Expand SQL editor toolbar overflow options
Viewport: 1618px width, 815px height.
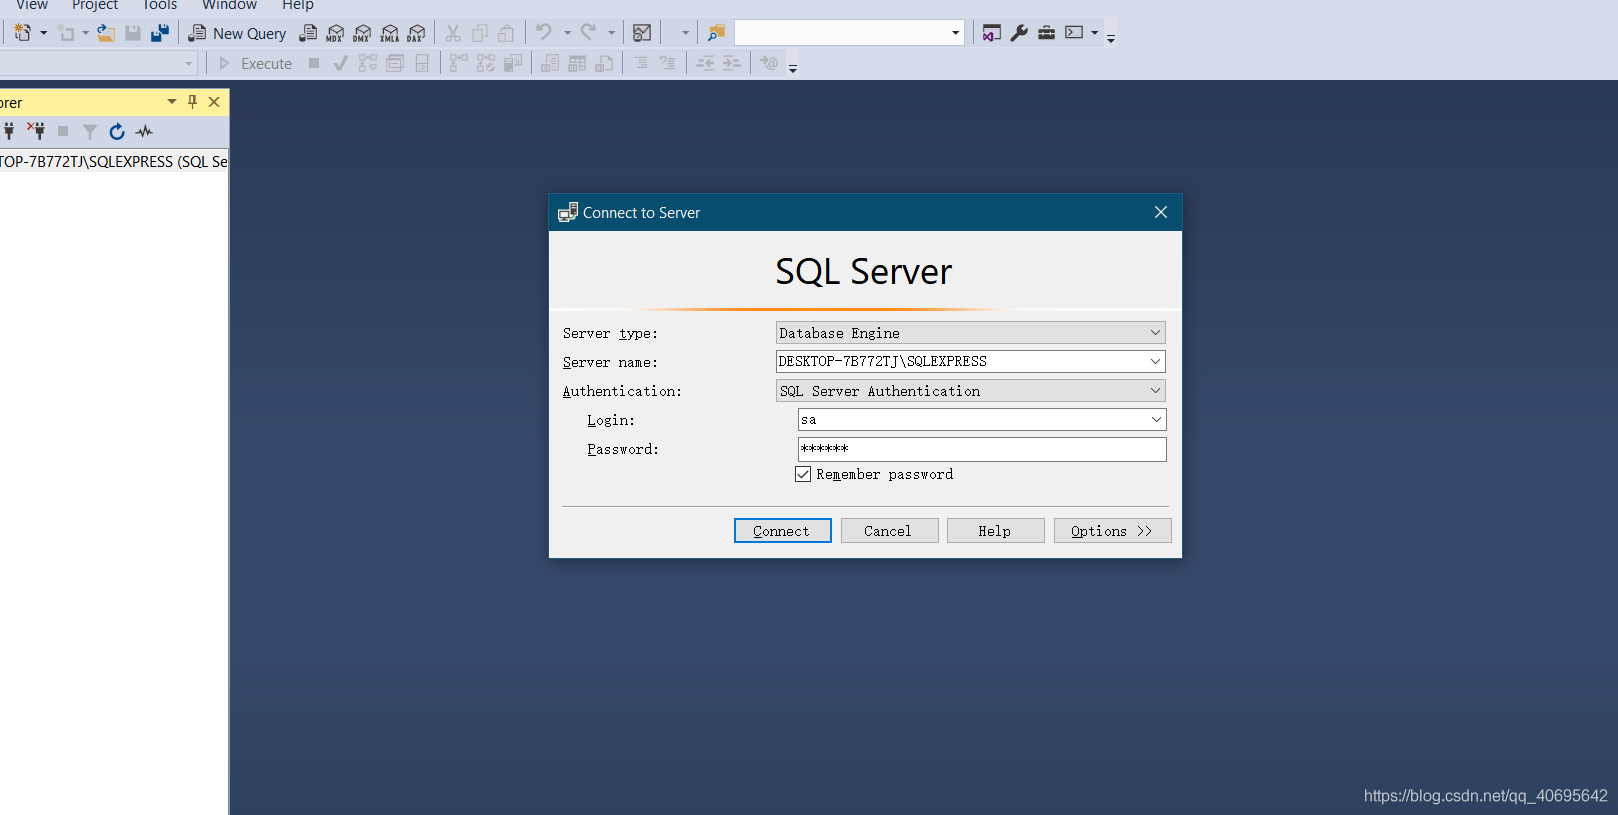tap(793, 68)
